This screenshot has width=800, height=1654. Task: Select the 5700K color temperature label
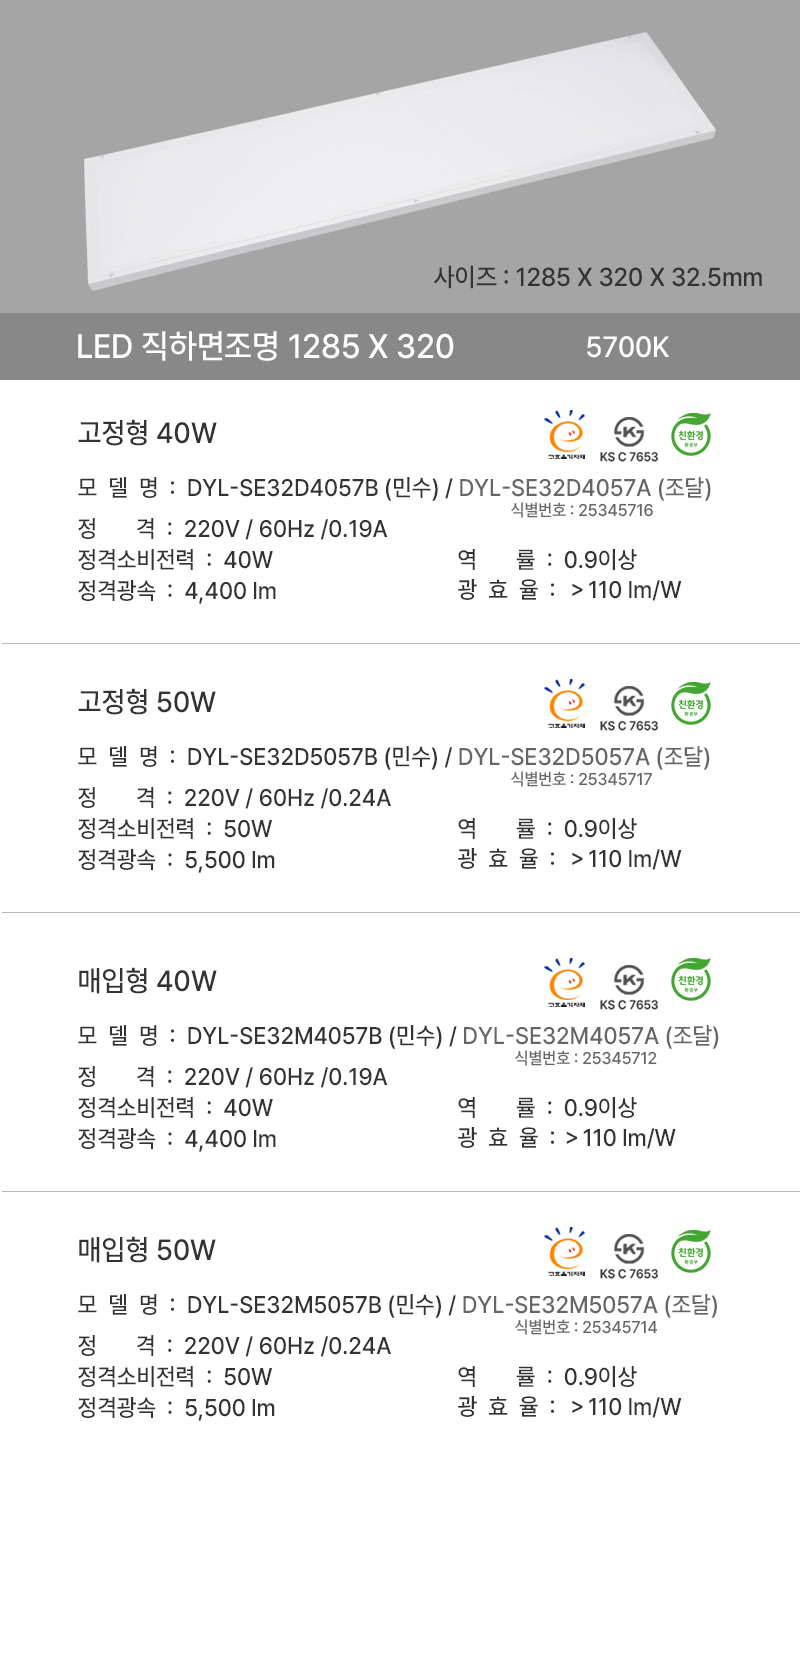pos(627,347)
